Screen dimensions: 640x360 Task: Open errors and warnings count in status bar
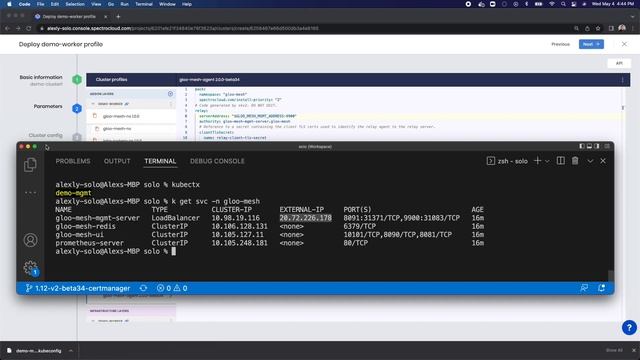pos(172,288)
